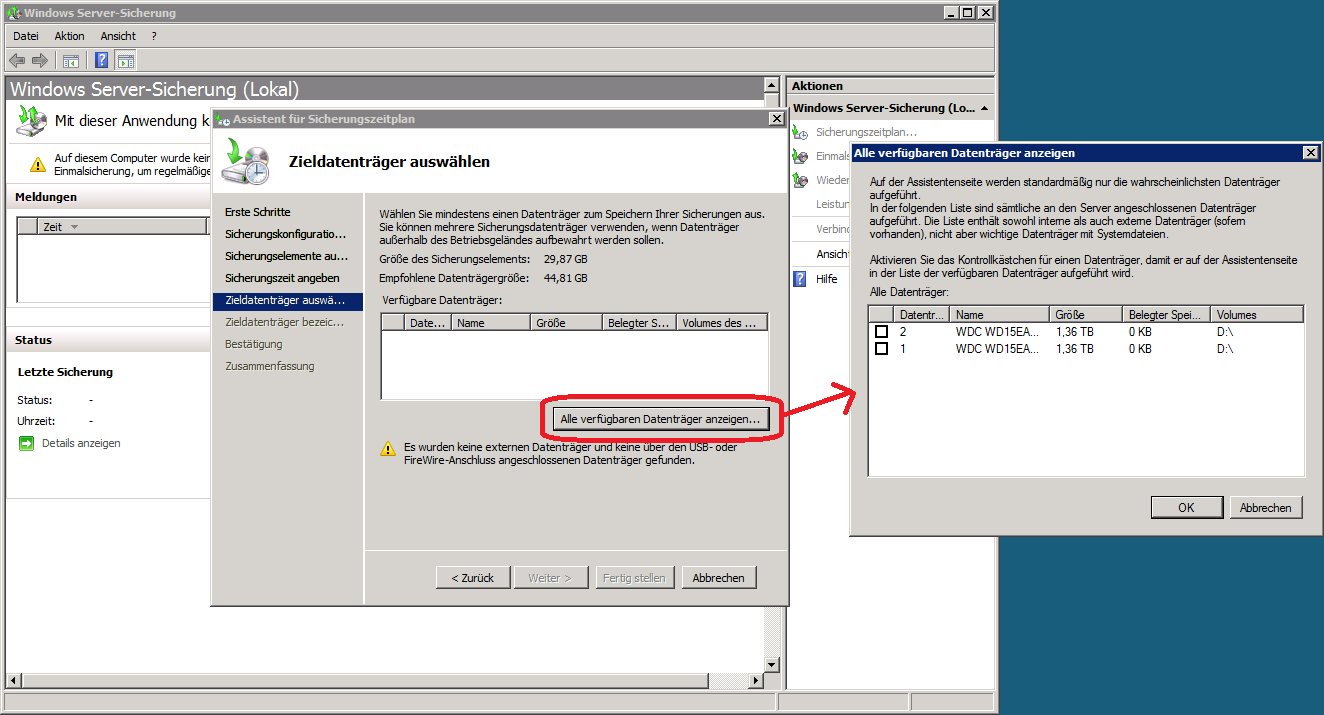The height and width of the screenshot is (715, 1324).
Task: Select 'Erste Schritte' wizard step
Action: click(258, 212)
